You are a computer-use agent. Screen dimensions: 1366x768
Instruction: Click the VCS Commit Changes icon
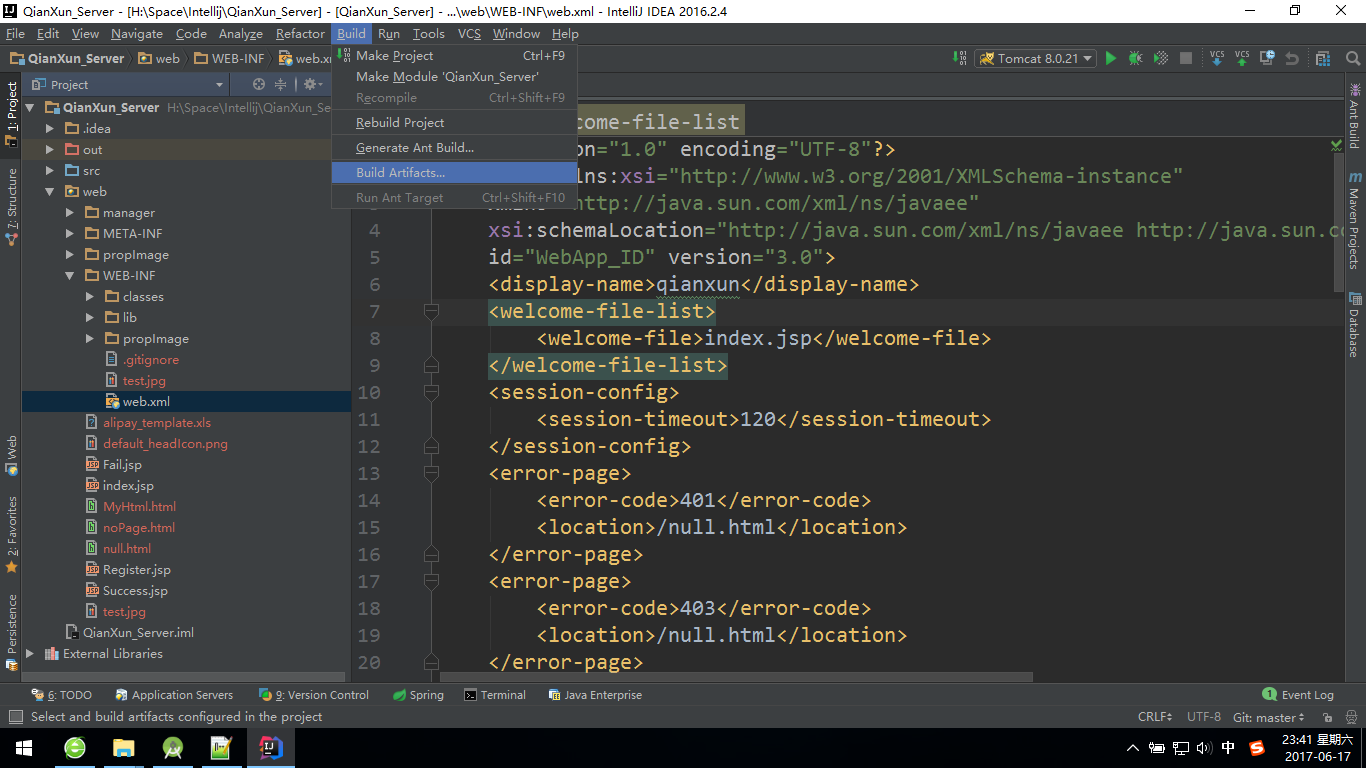(x=1242, y=59)
